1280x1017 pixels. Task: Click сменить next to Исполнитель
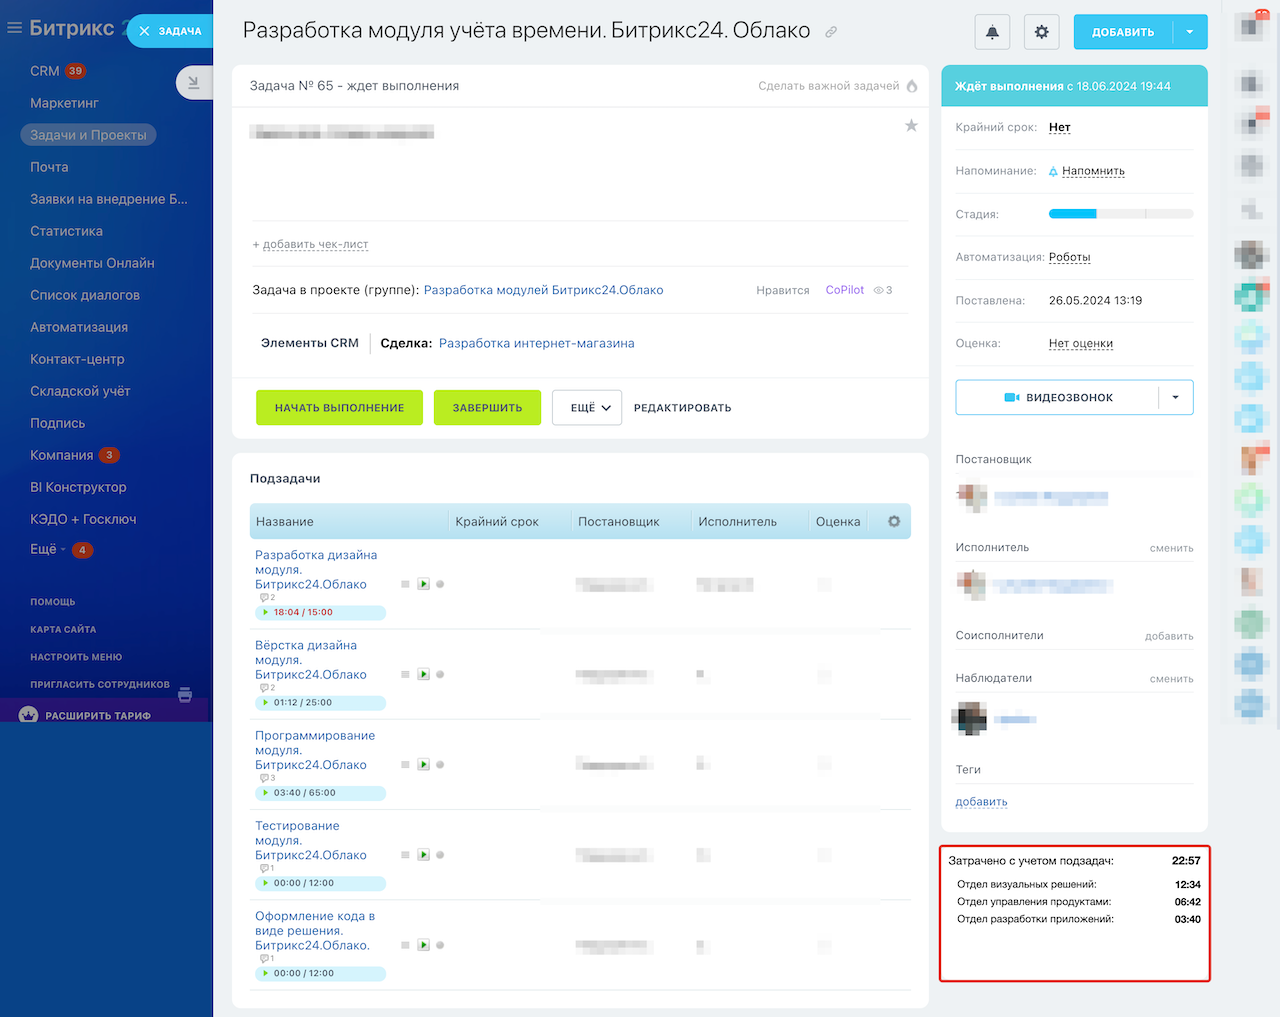tap(1172, 548)
